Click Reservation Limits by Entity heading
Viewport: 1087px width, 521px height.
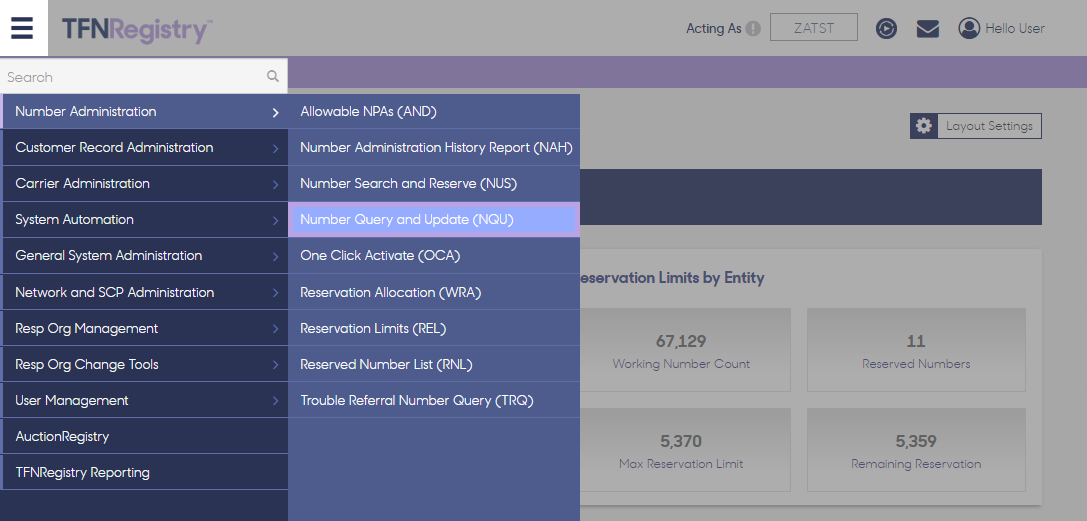(x=671, y=279)
